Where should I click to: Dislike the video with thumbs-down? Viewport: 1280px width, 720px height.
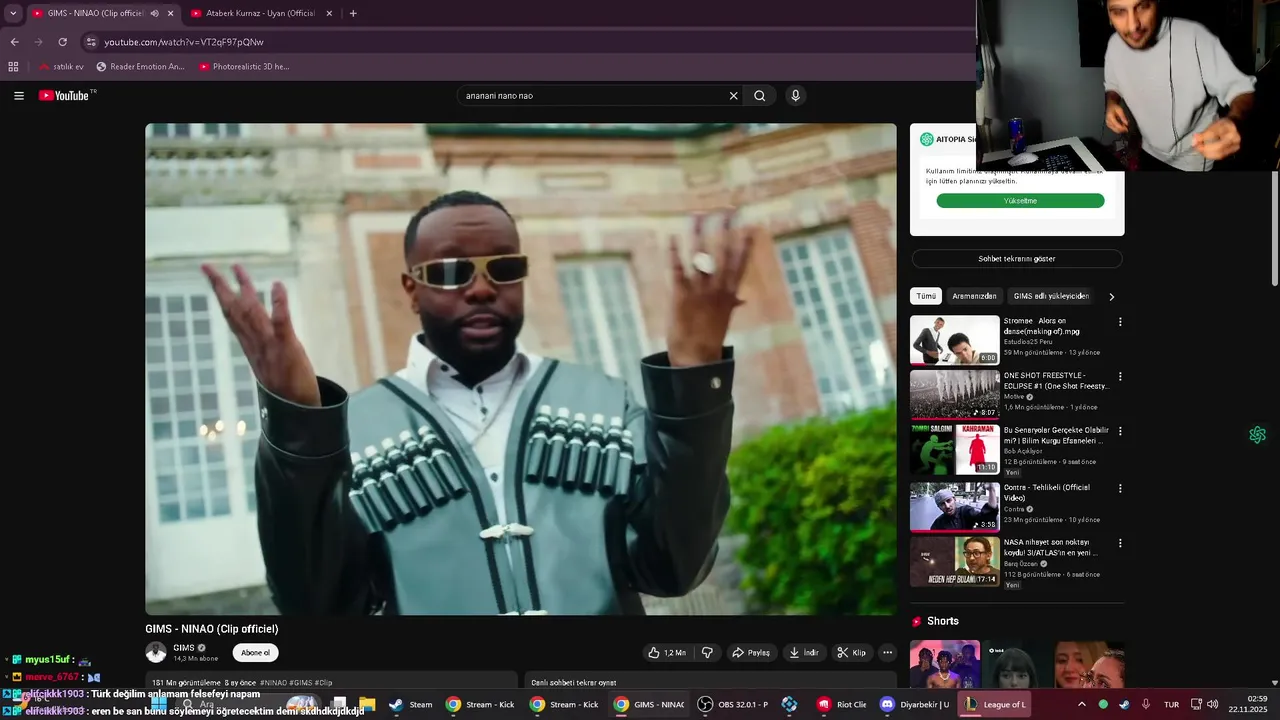coord(707,653)
